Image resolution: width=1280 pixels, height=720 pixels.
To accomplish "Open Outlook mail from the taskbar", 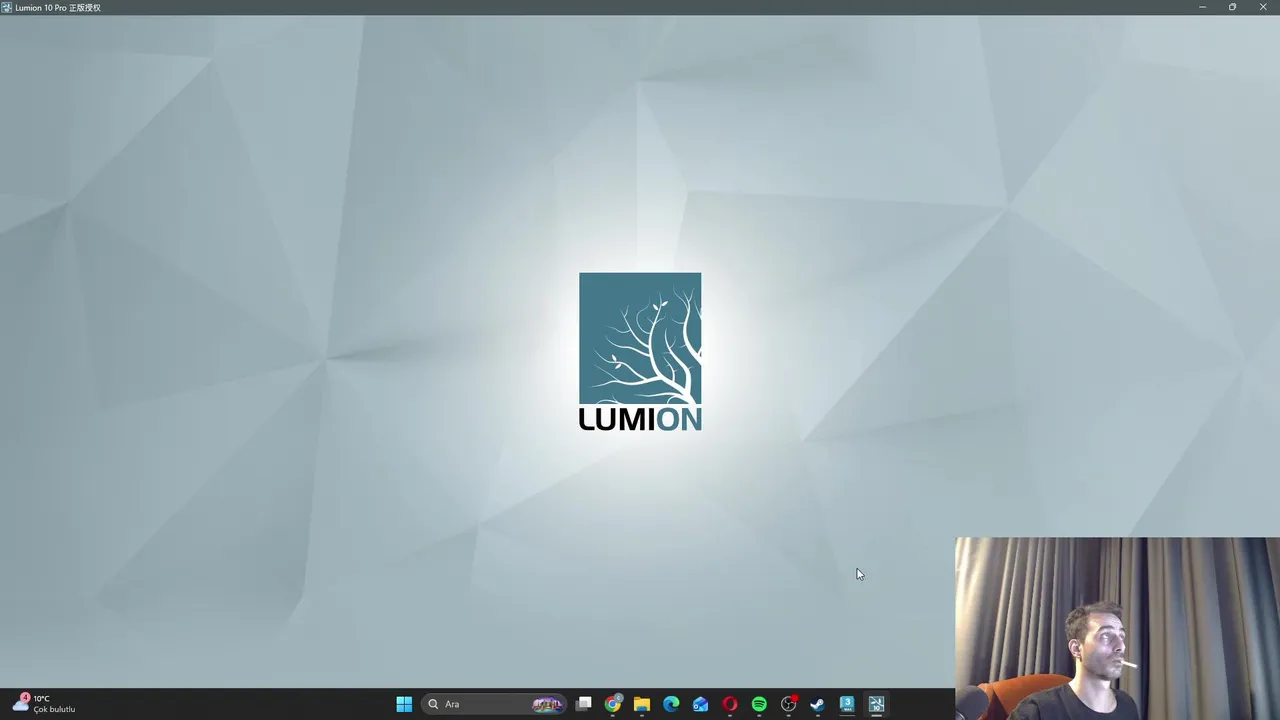I will click(700, 704).
